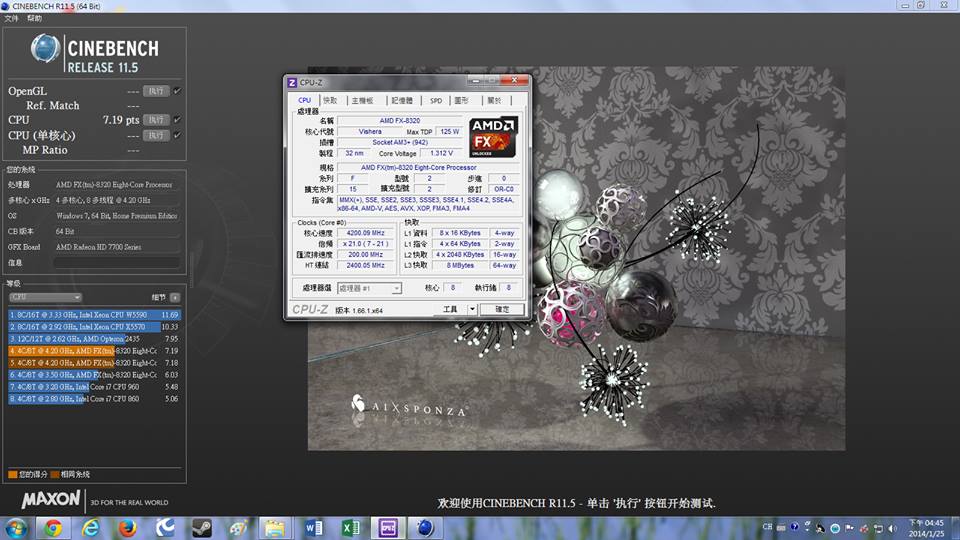Switch to Cinebench via taskbar icon

click(425, 528)
